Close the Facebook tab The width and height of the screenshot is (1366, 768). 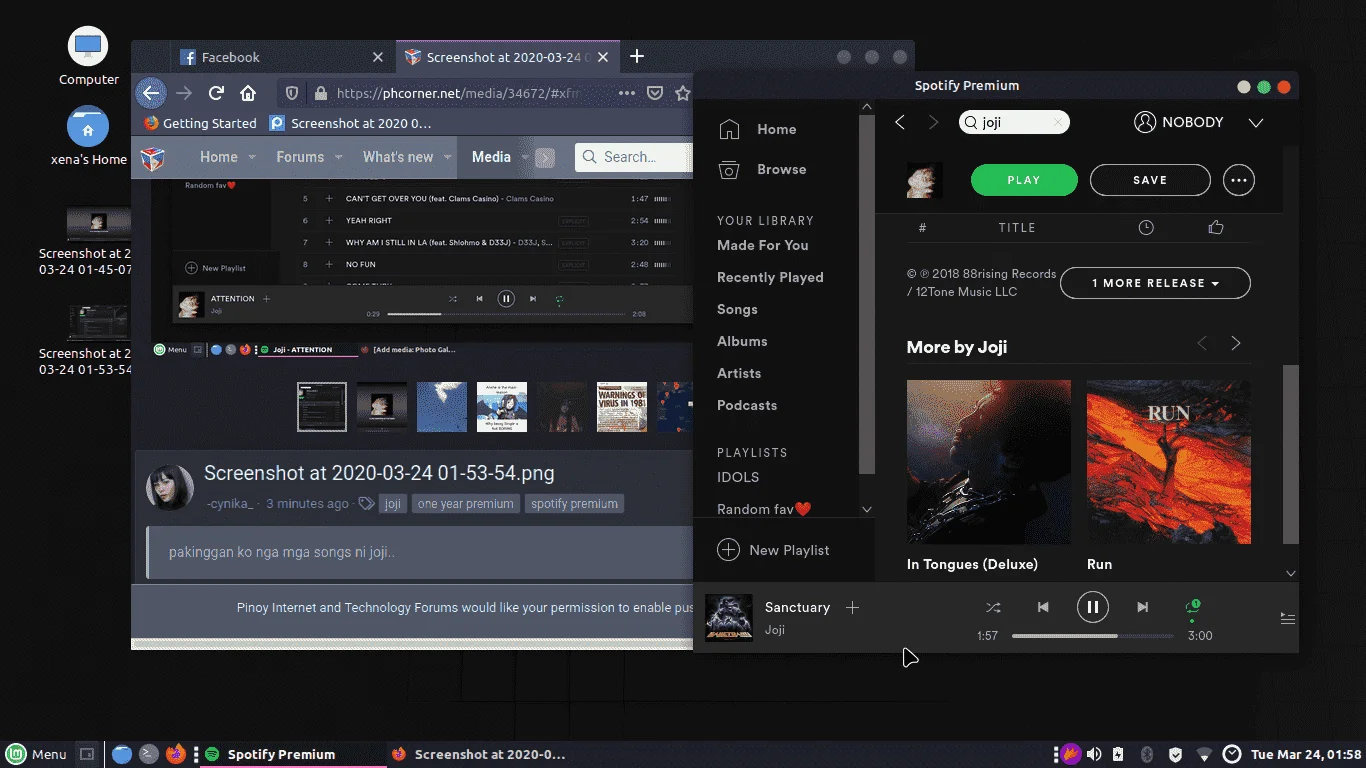[378, 57]
